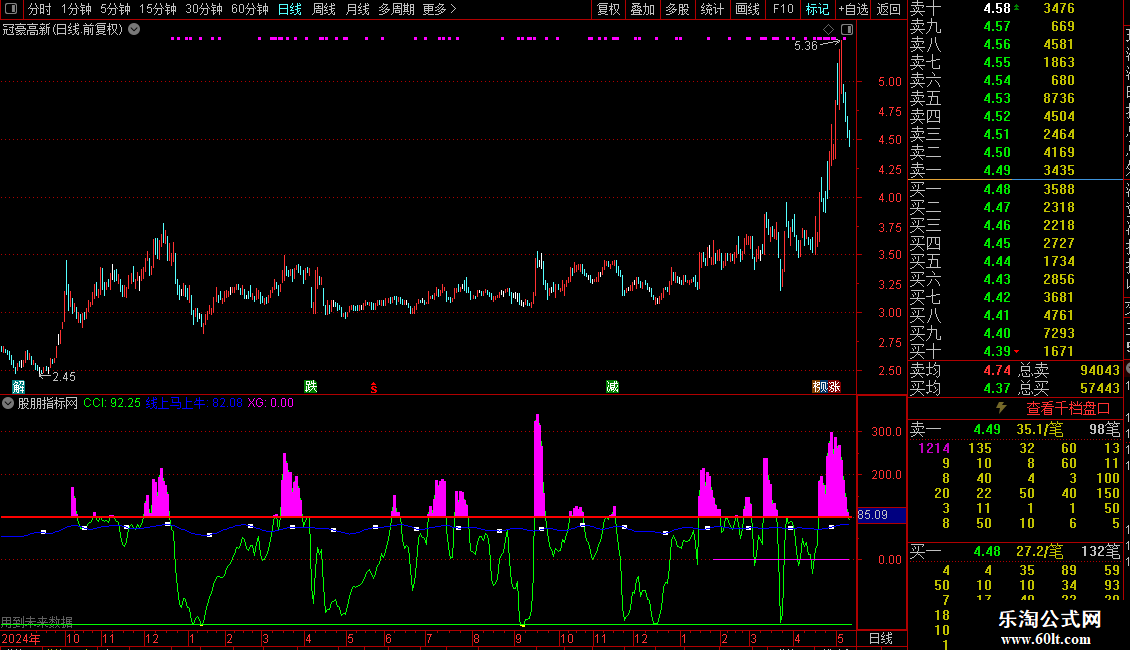Collapse the 股朋指标网 indicator with its circle arrow
Screen dimensions: 1130x650
point(8,403)
